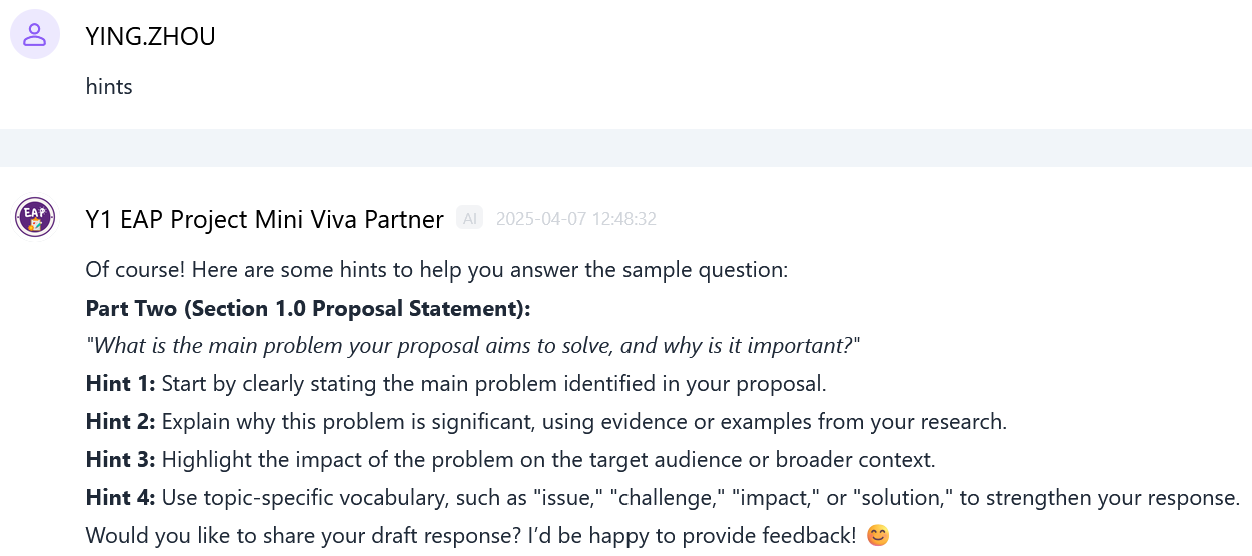This screenshot has width=1252, height=556.
Task: Click the gray divider between the messages
Action: coord(626,148)
